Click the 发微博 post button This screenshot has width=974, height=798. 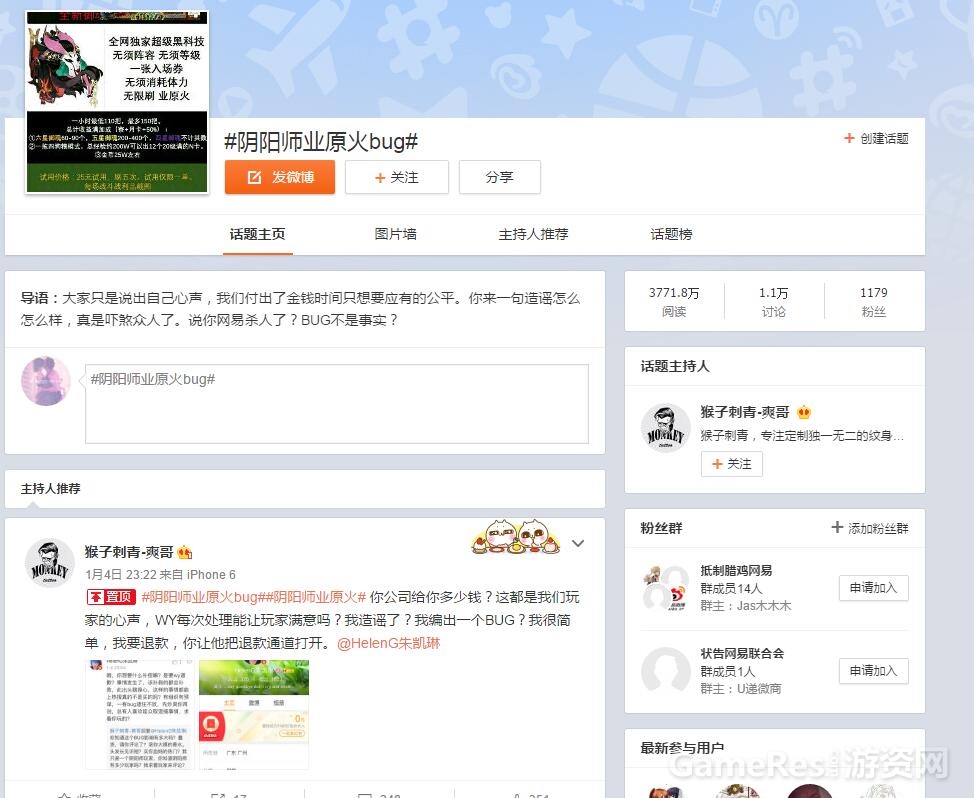point(280,177)
